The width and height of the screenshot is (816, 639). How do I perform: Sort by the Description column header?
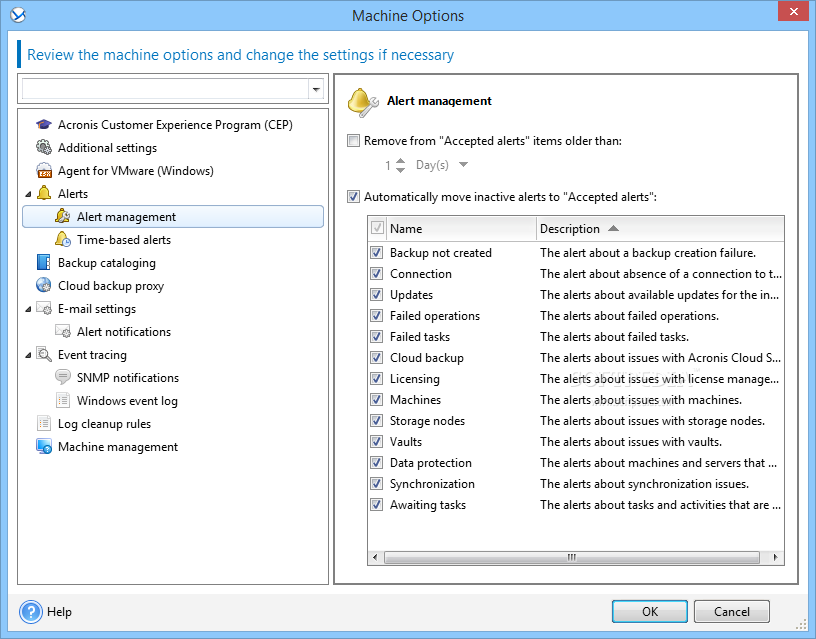(x=660, y=228)
